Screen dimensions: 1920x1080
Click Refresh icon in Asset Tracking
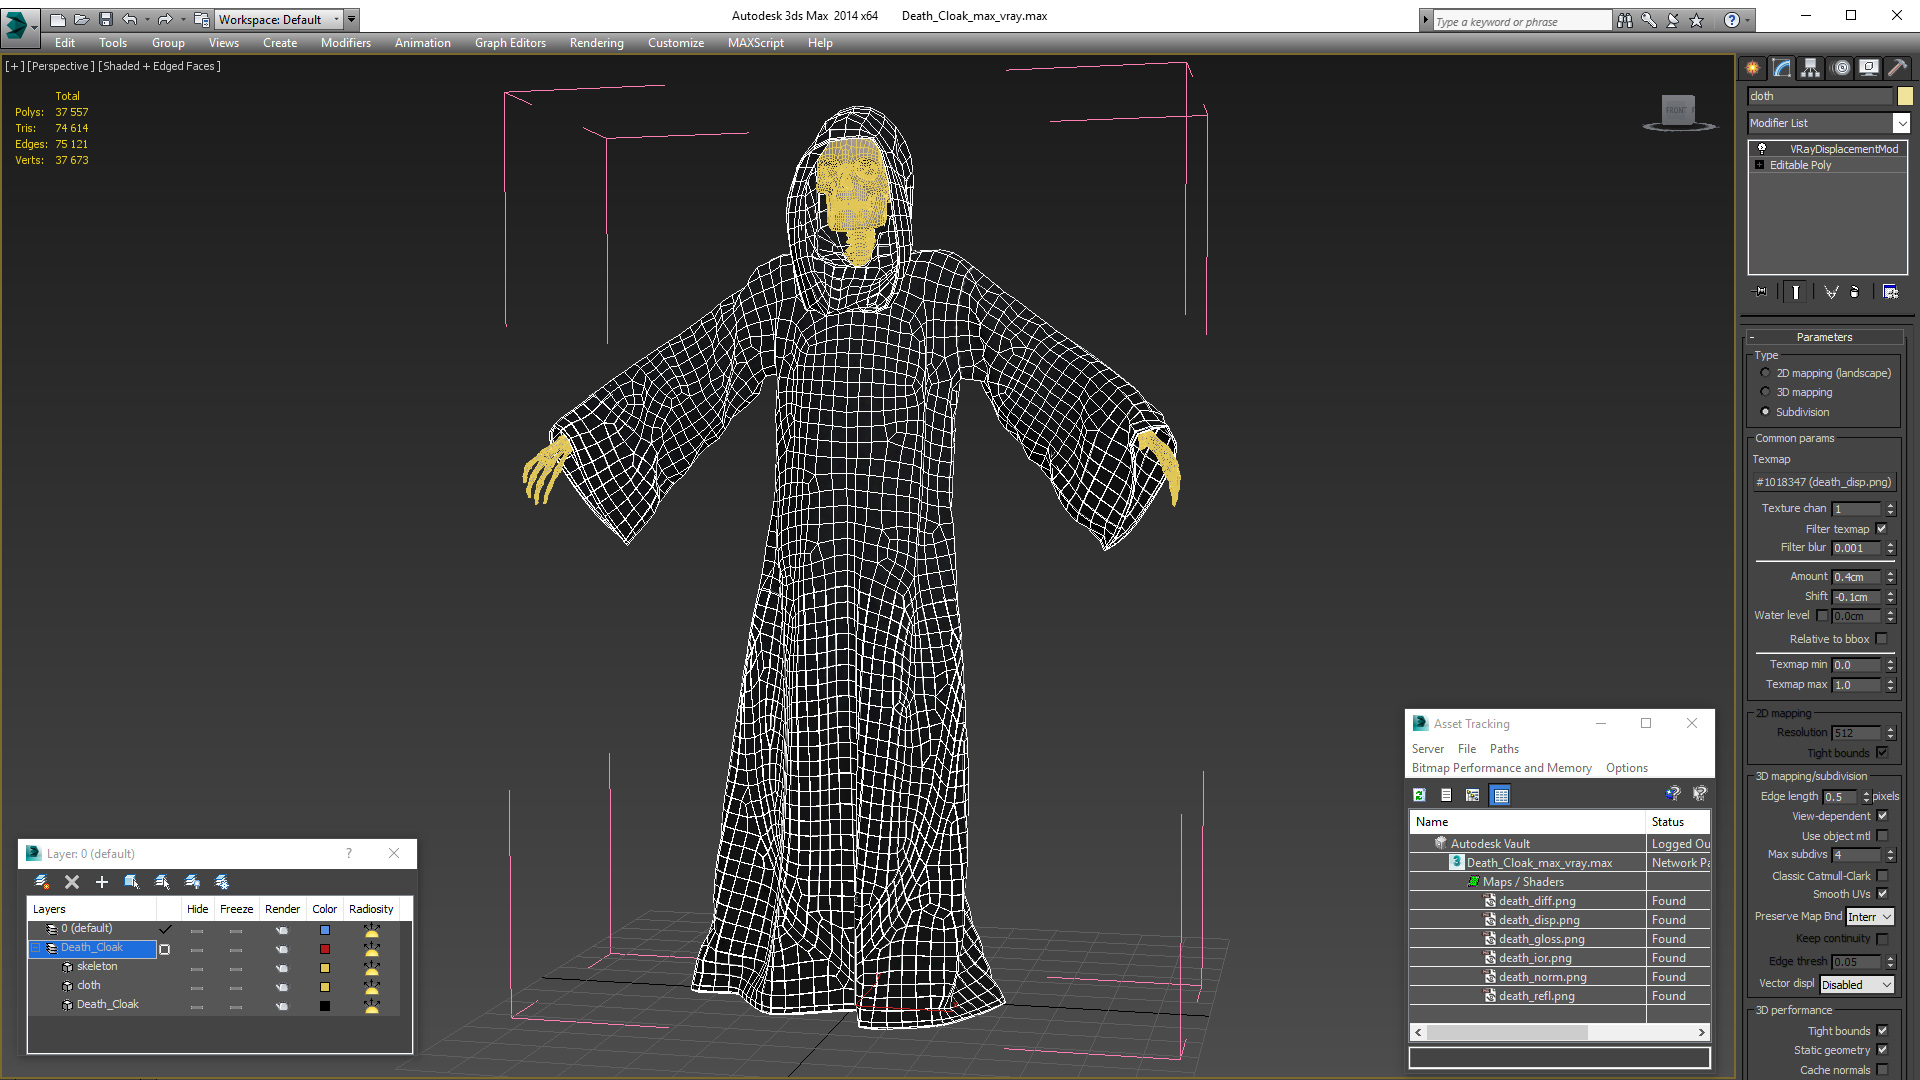point(1419,795)
